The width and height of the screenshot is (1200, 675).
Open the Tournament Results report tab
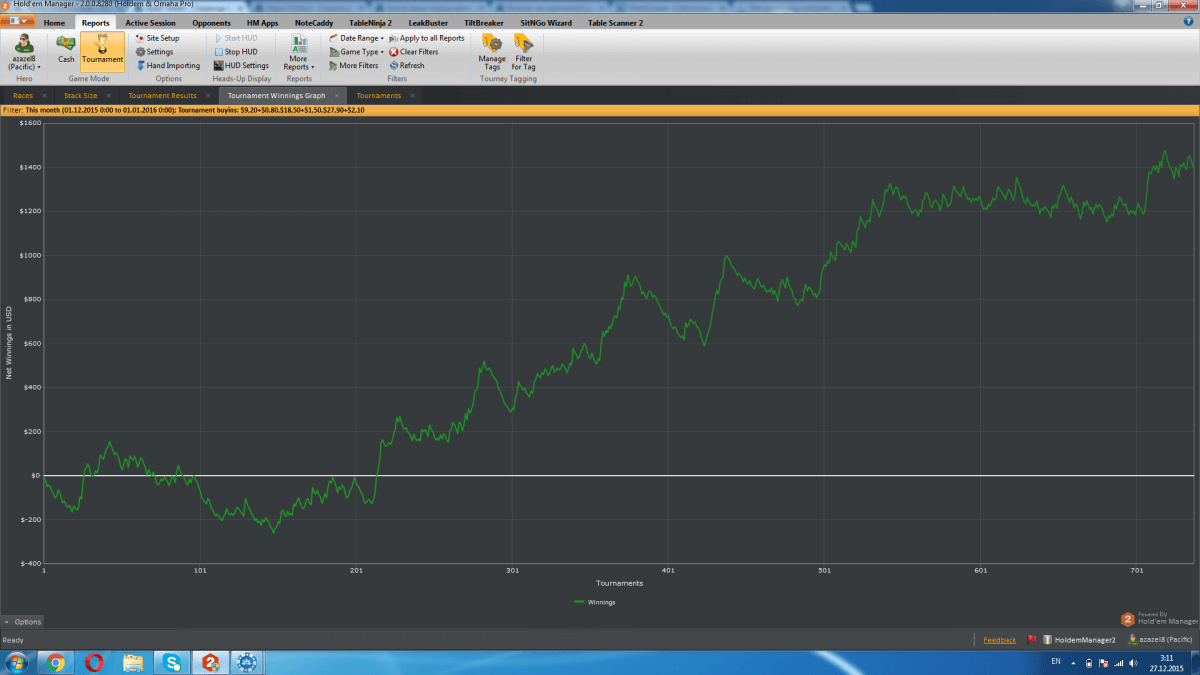tap(162, 96)
